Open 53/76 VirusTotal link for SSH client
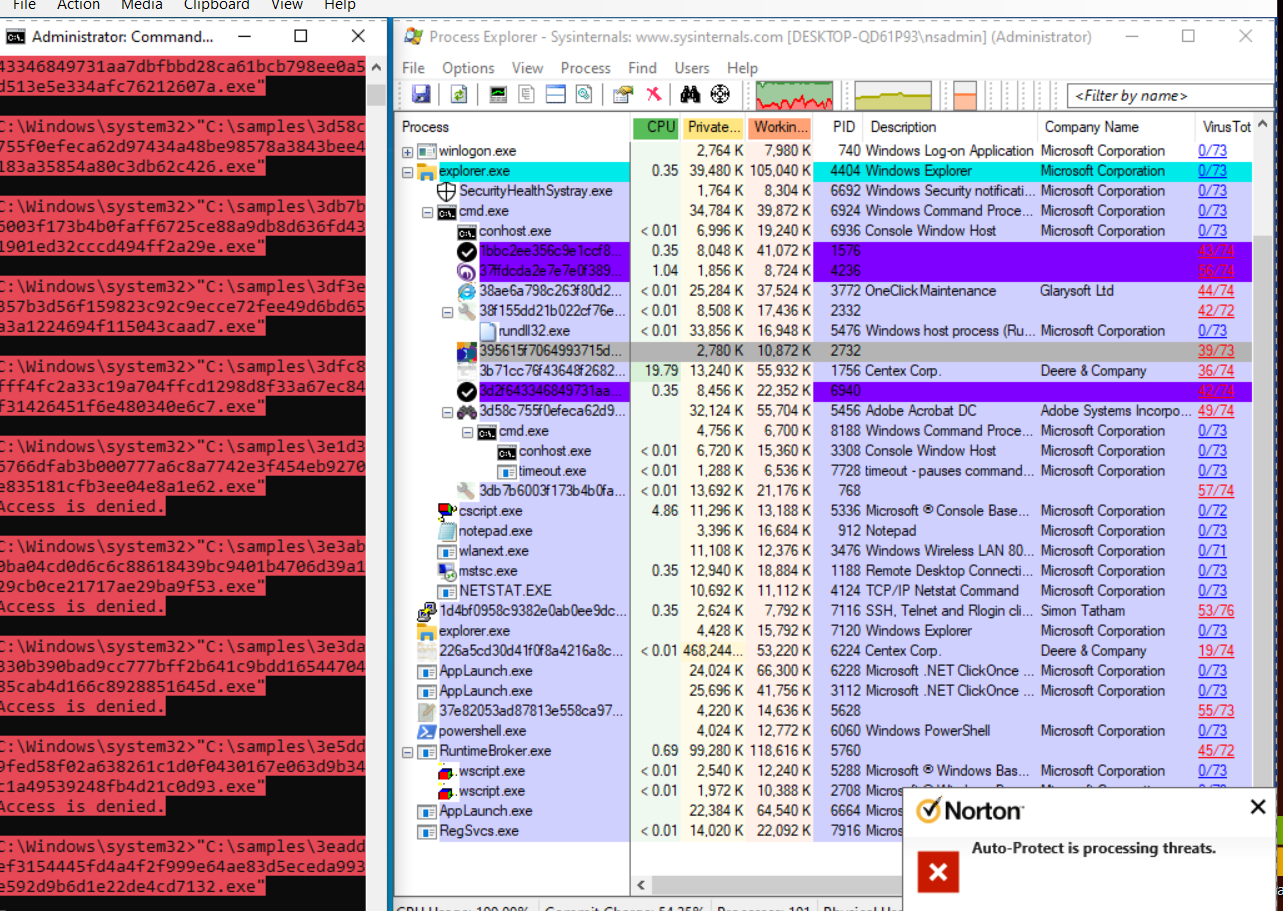Viewport: 1283px width, 911px height. point(1215,611)
